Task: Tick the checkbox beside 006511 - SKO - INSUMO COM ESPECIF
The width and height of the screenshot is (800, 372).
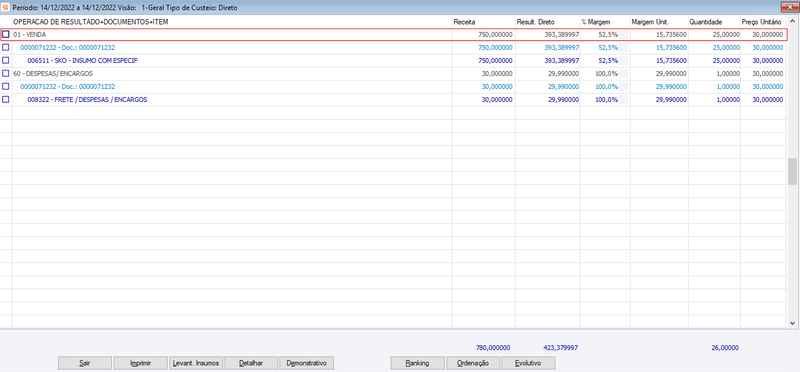Action: (6, 60)
